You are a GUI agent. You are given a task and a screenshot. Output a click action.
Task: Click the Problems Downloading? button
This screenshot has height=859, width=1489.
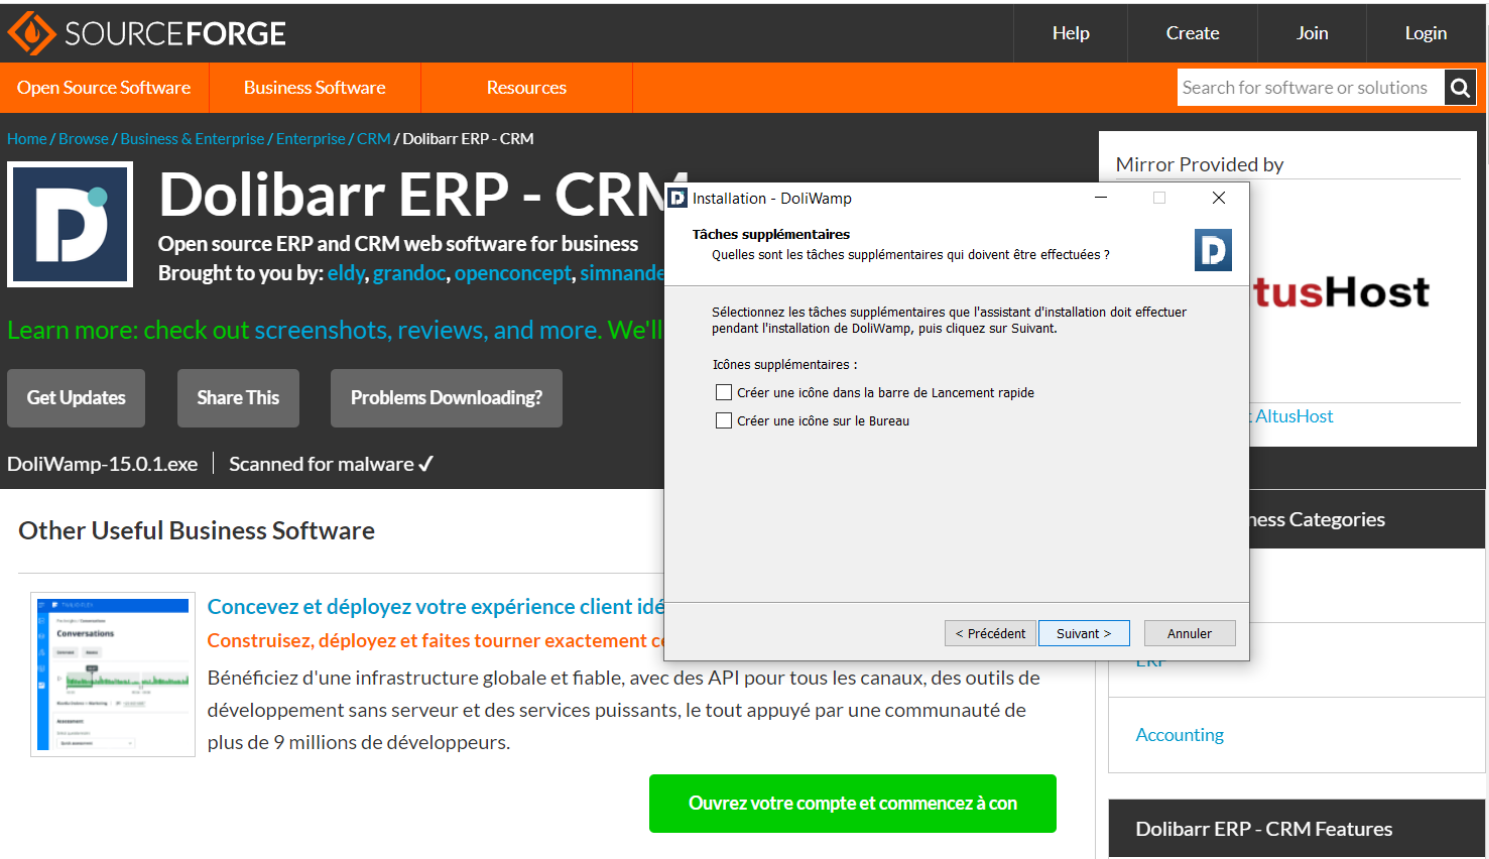point(446,398)
